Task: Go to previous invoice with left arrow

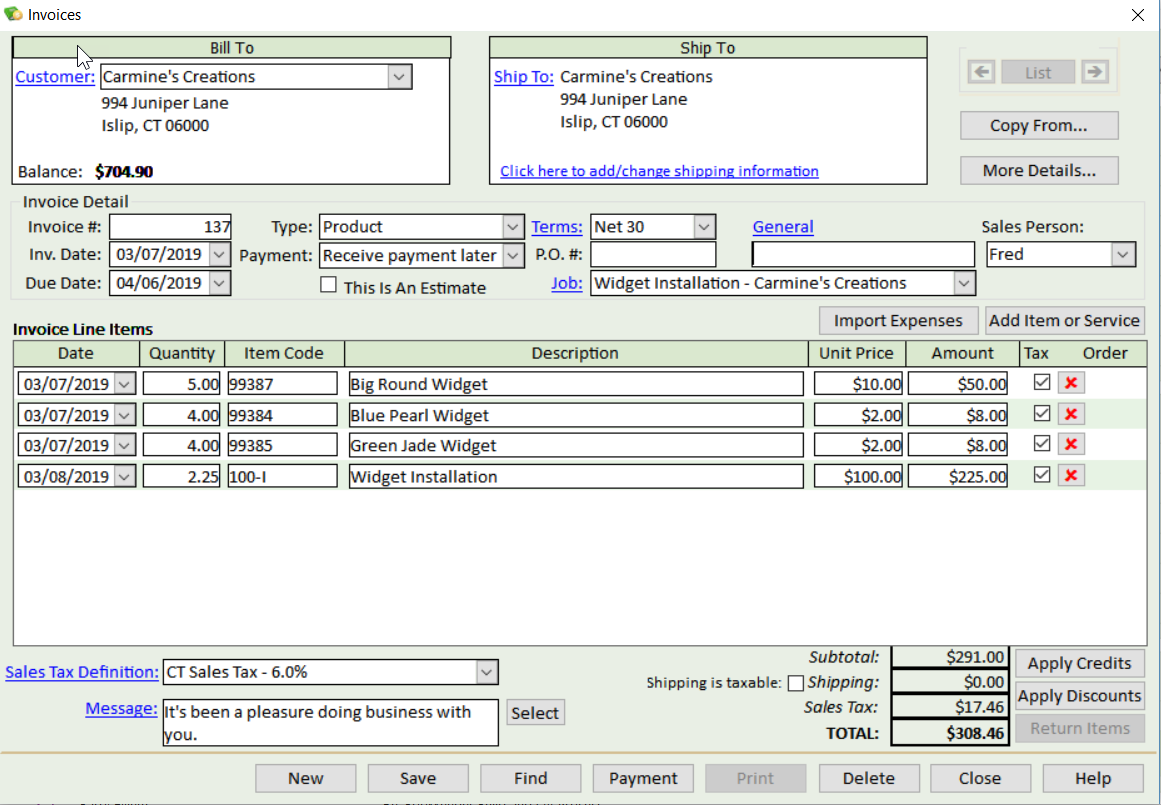Action: click(x=981, y=72)
